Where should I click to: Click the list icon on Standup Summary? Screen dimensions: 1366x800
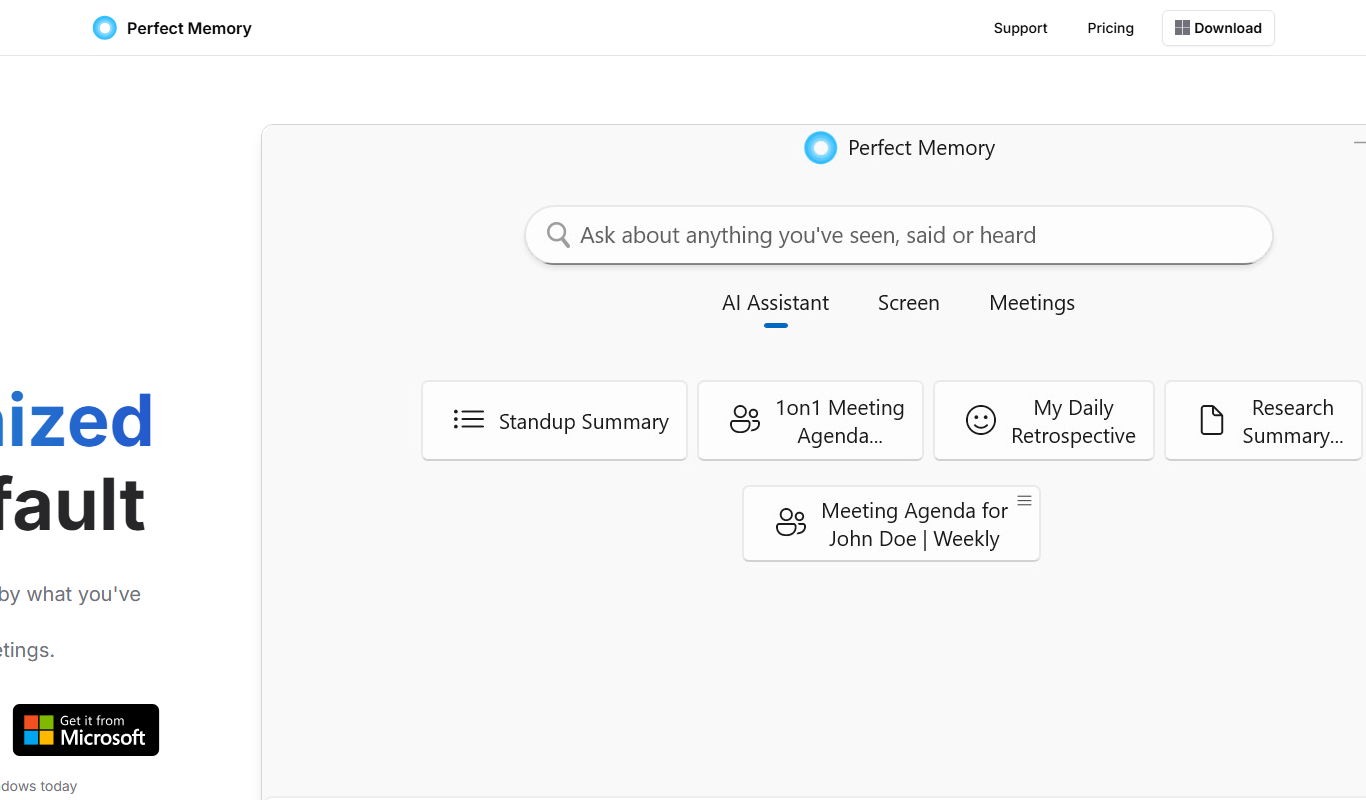(468, 420)
